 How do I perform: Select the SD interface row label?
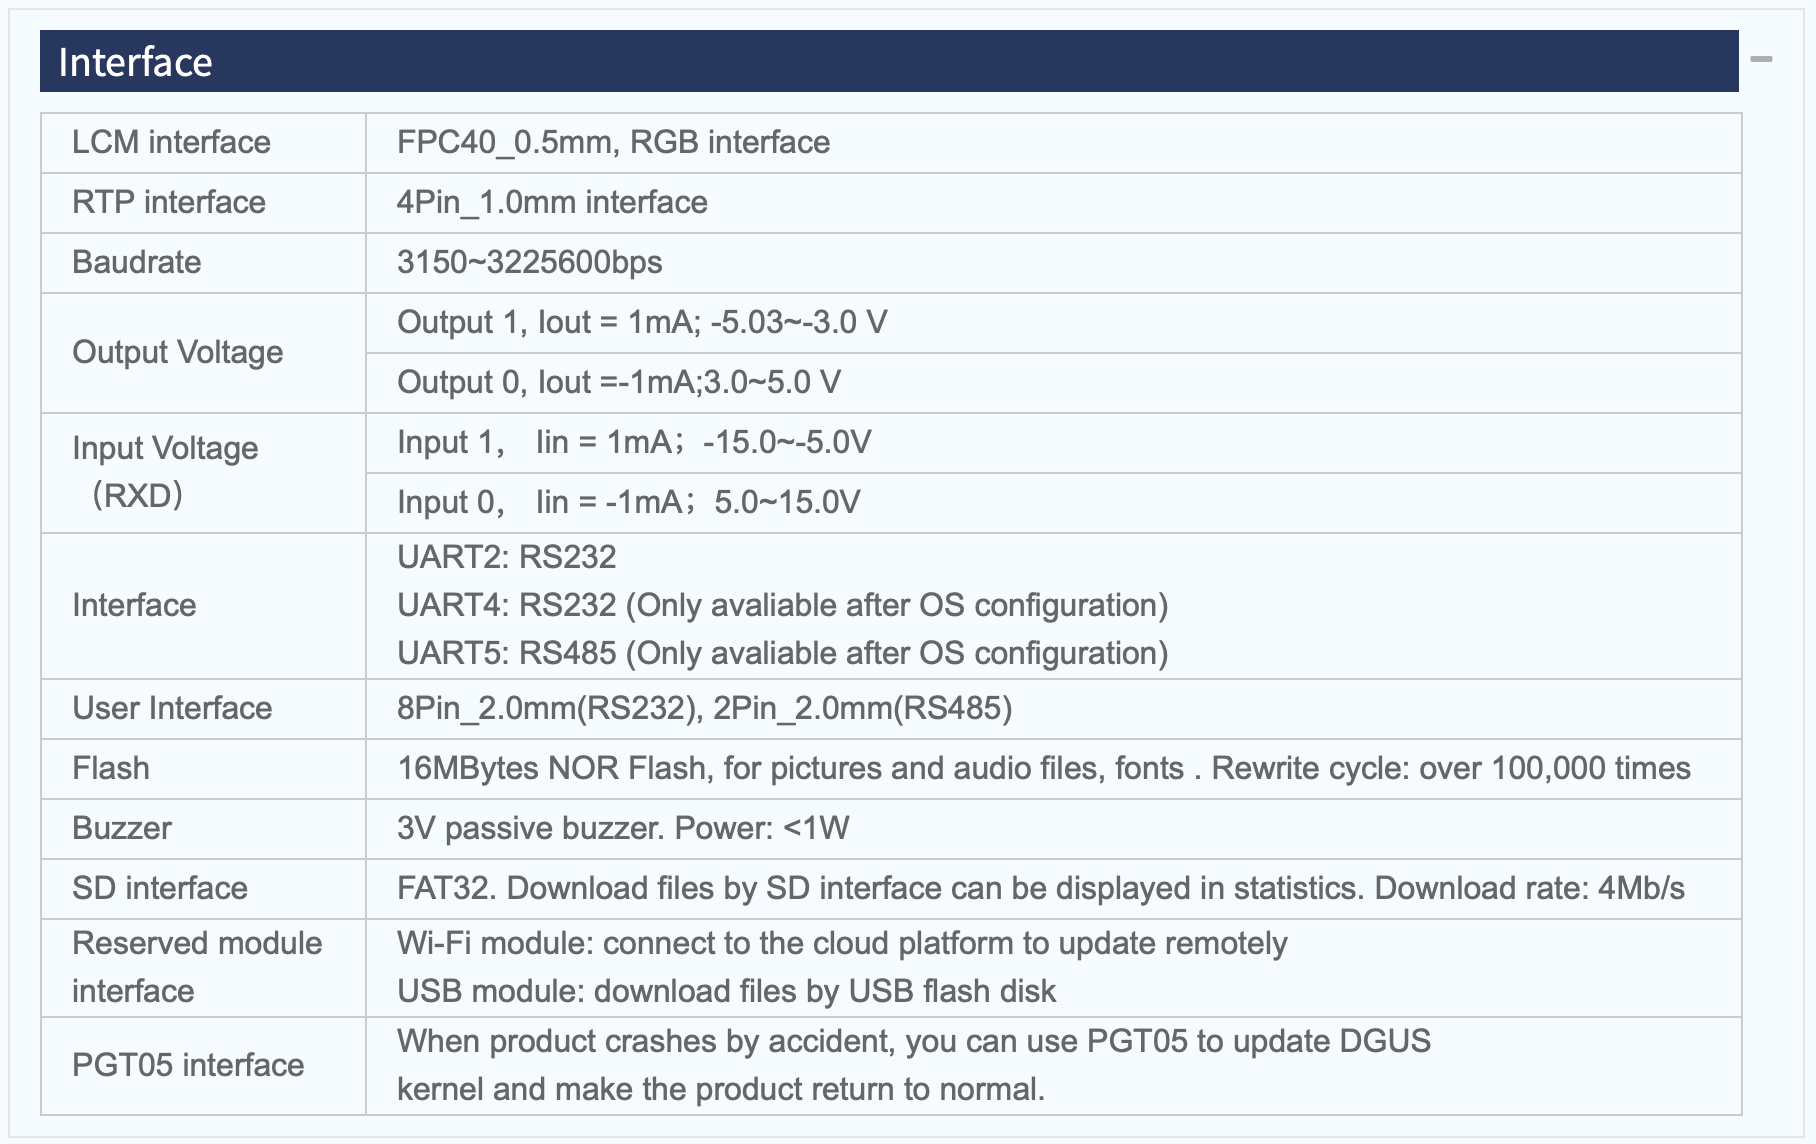[x=160, y=888]
